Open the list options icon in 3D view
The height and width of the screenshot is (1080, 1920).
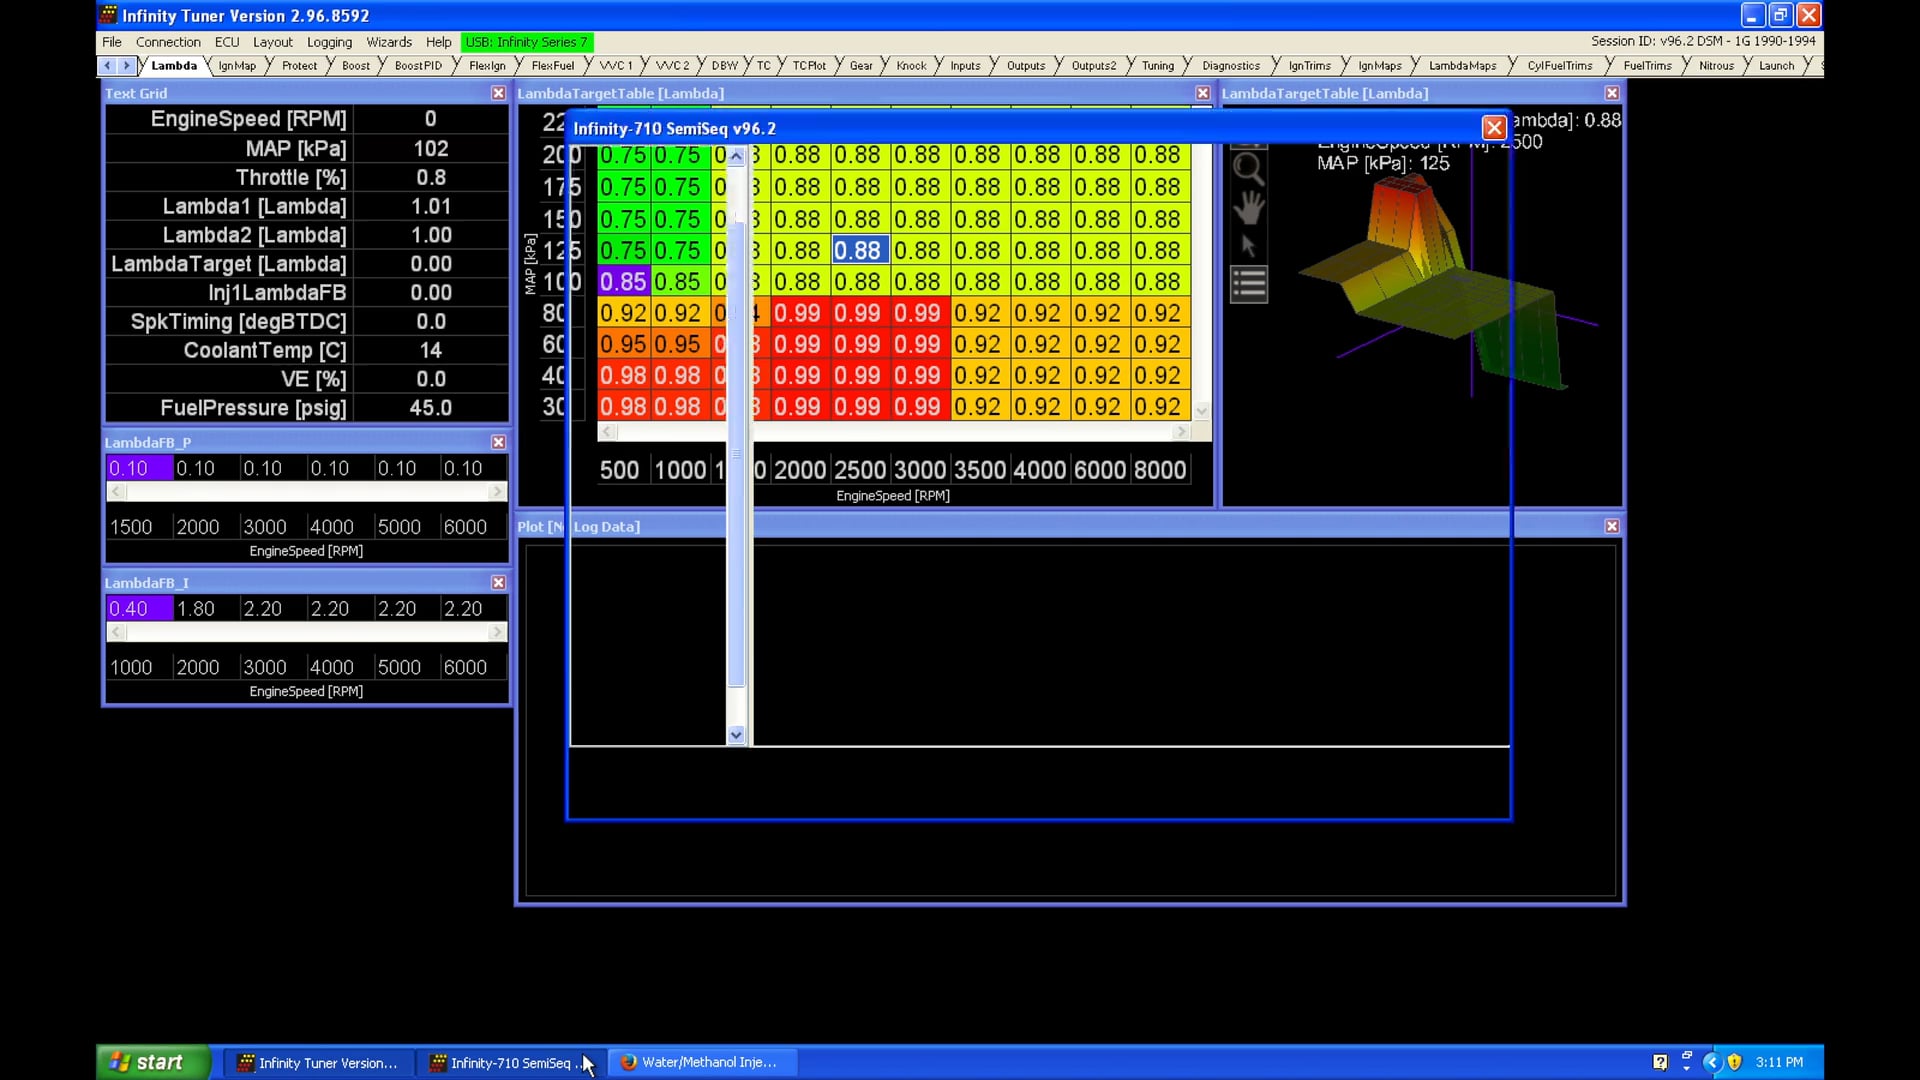[1248, 285]
